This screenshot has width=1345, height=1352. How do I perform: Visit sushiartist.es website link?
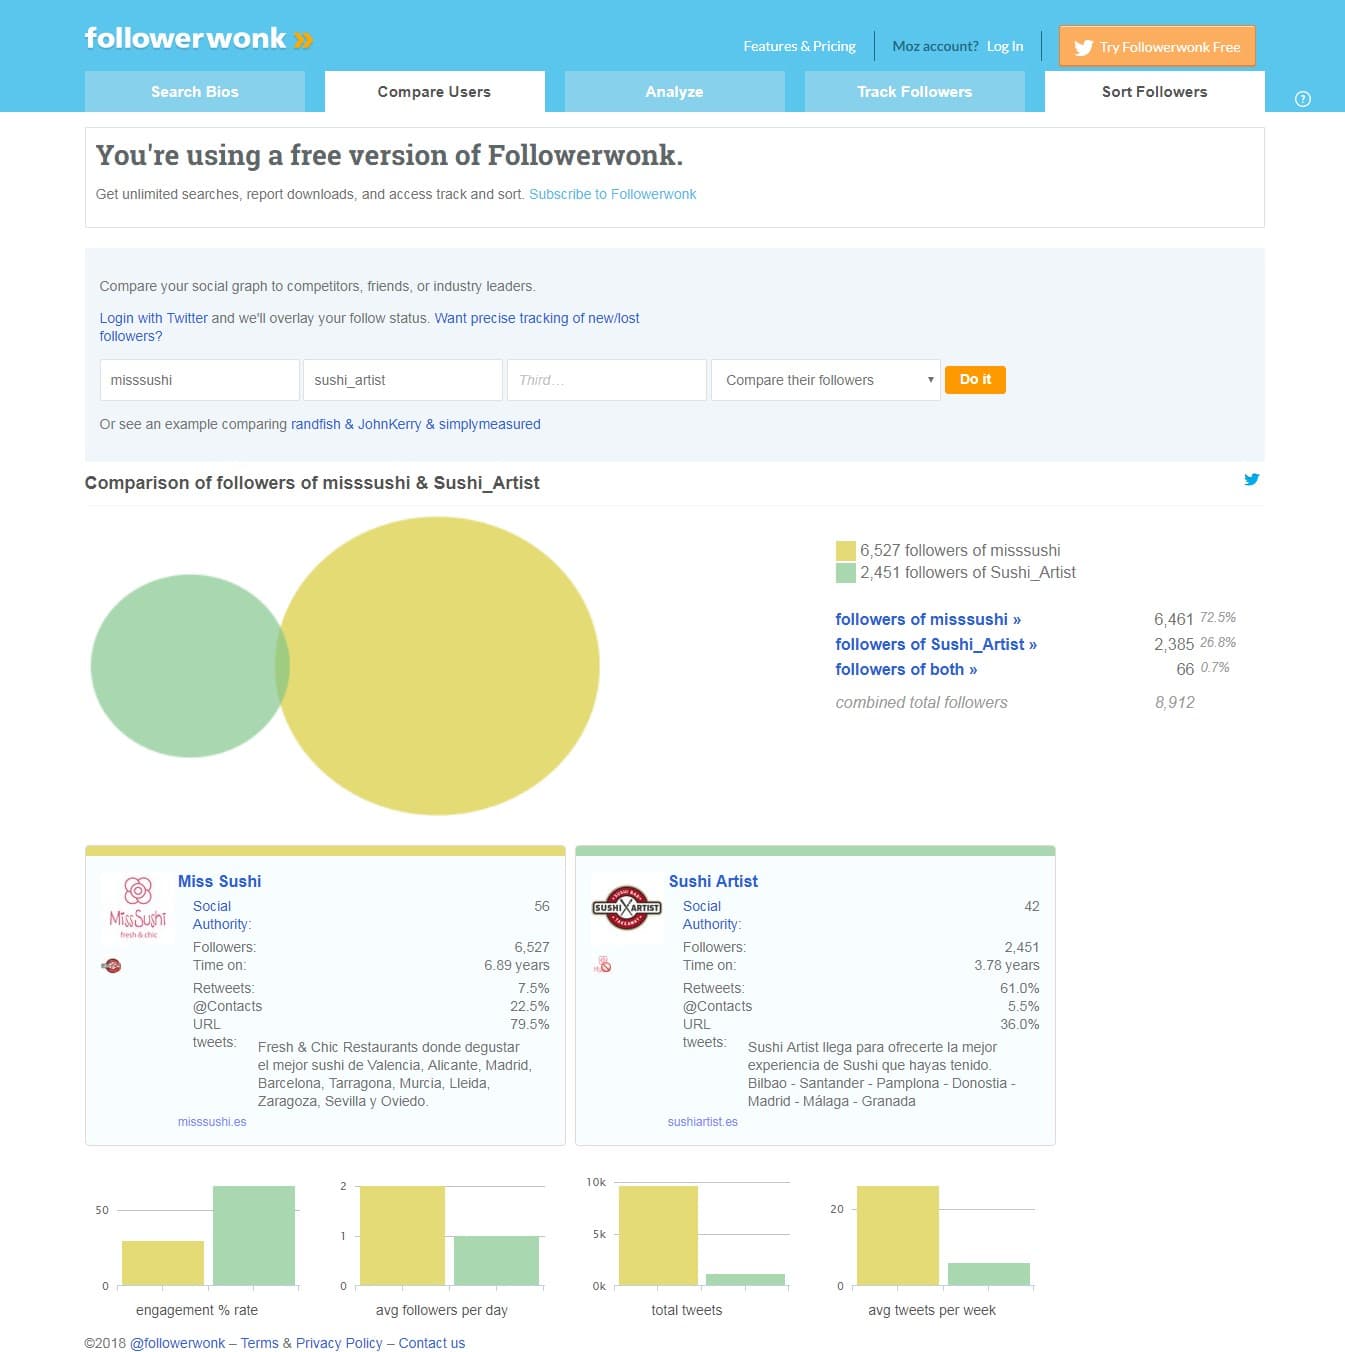703,1122
